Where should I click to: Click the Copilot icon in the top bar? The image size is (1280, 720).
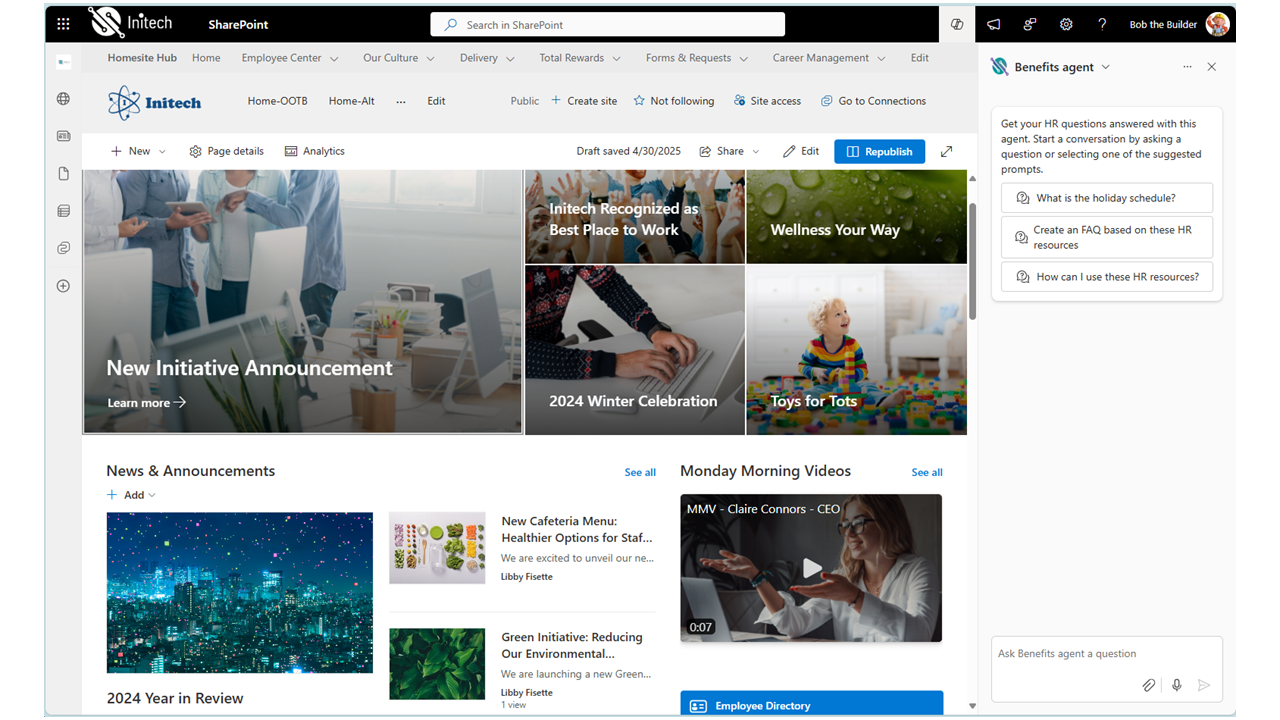[957, 24]
